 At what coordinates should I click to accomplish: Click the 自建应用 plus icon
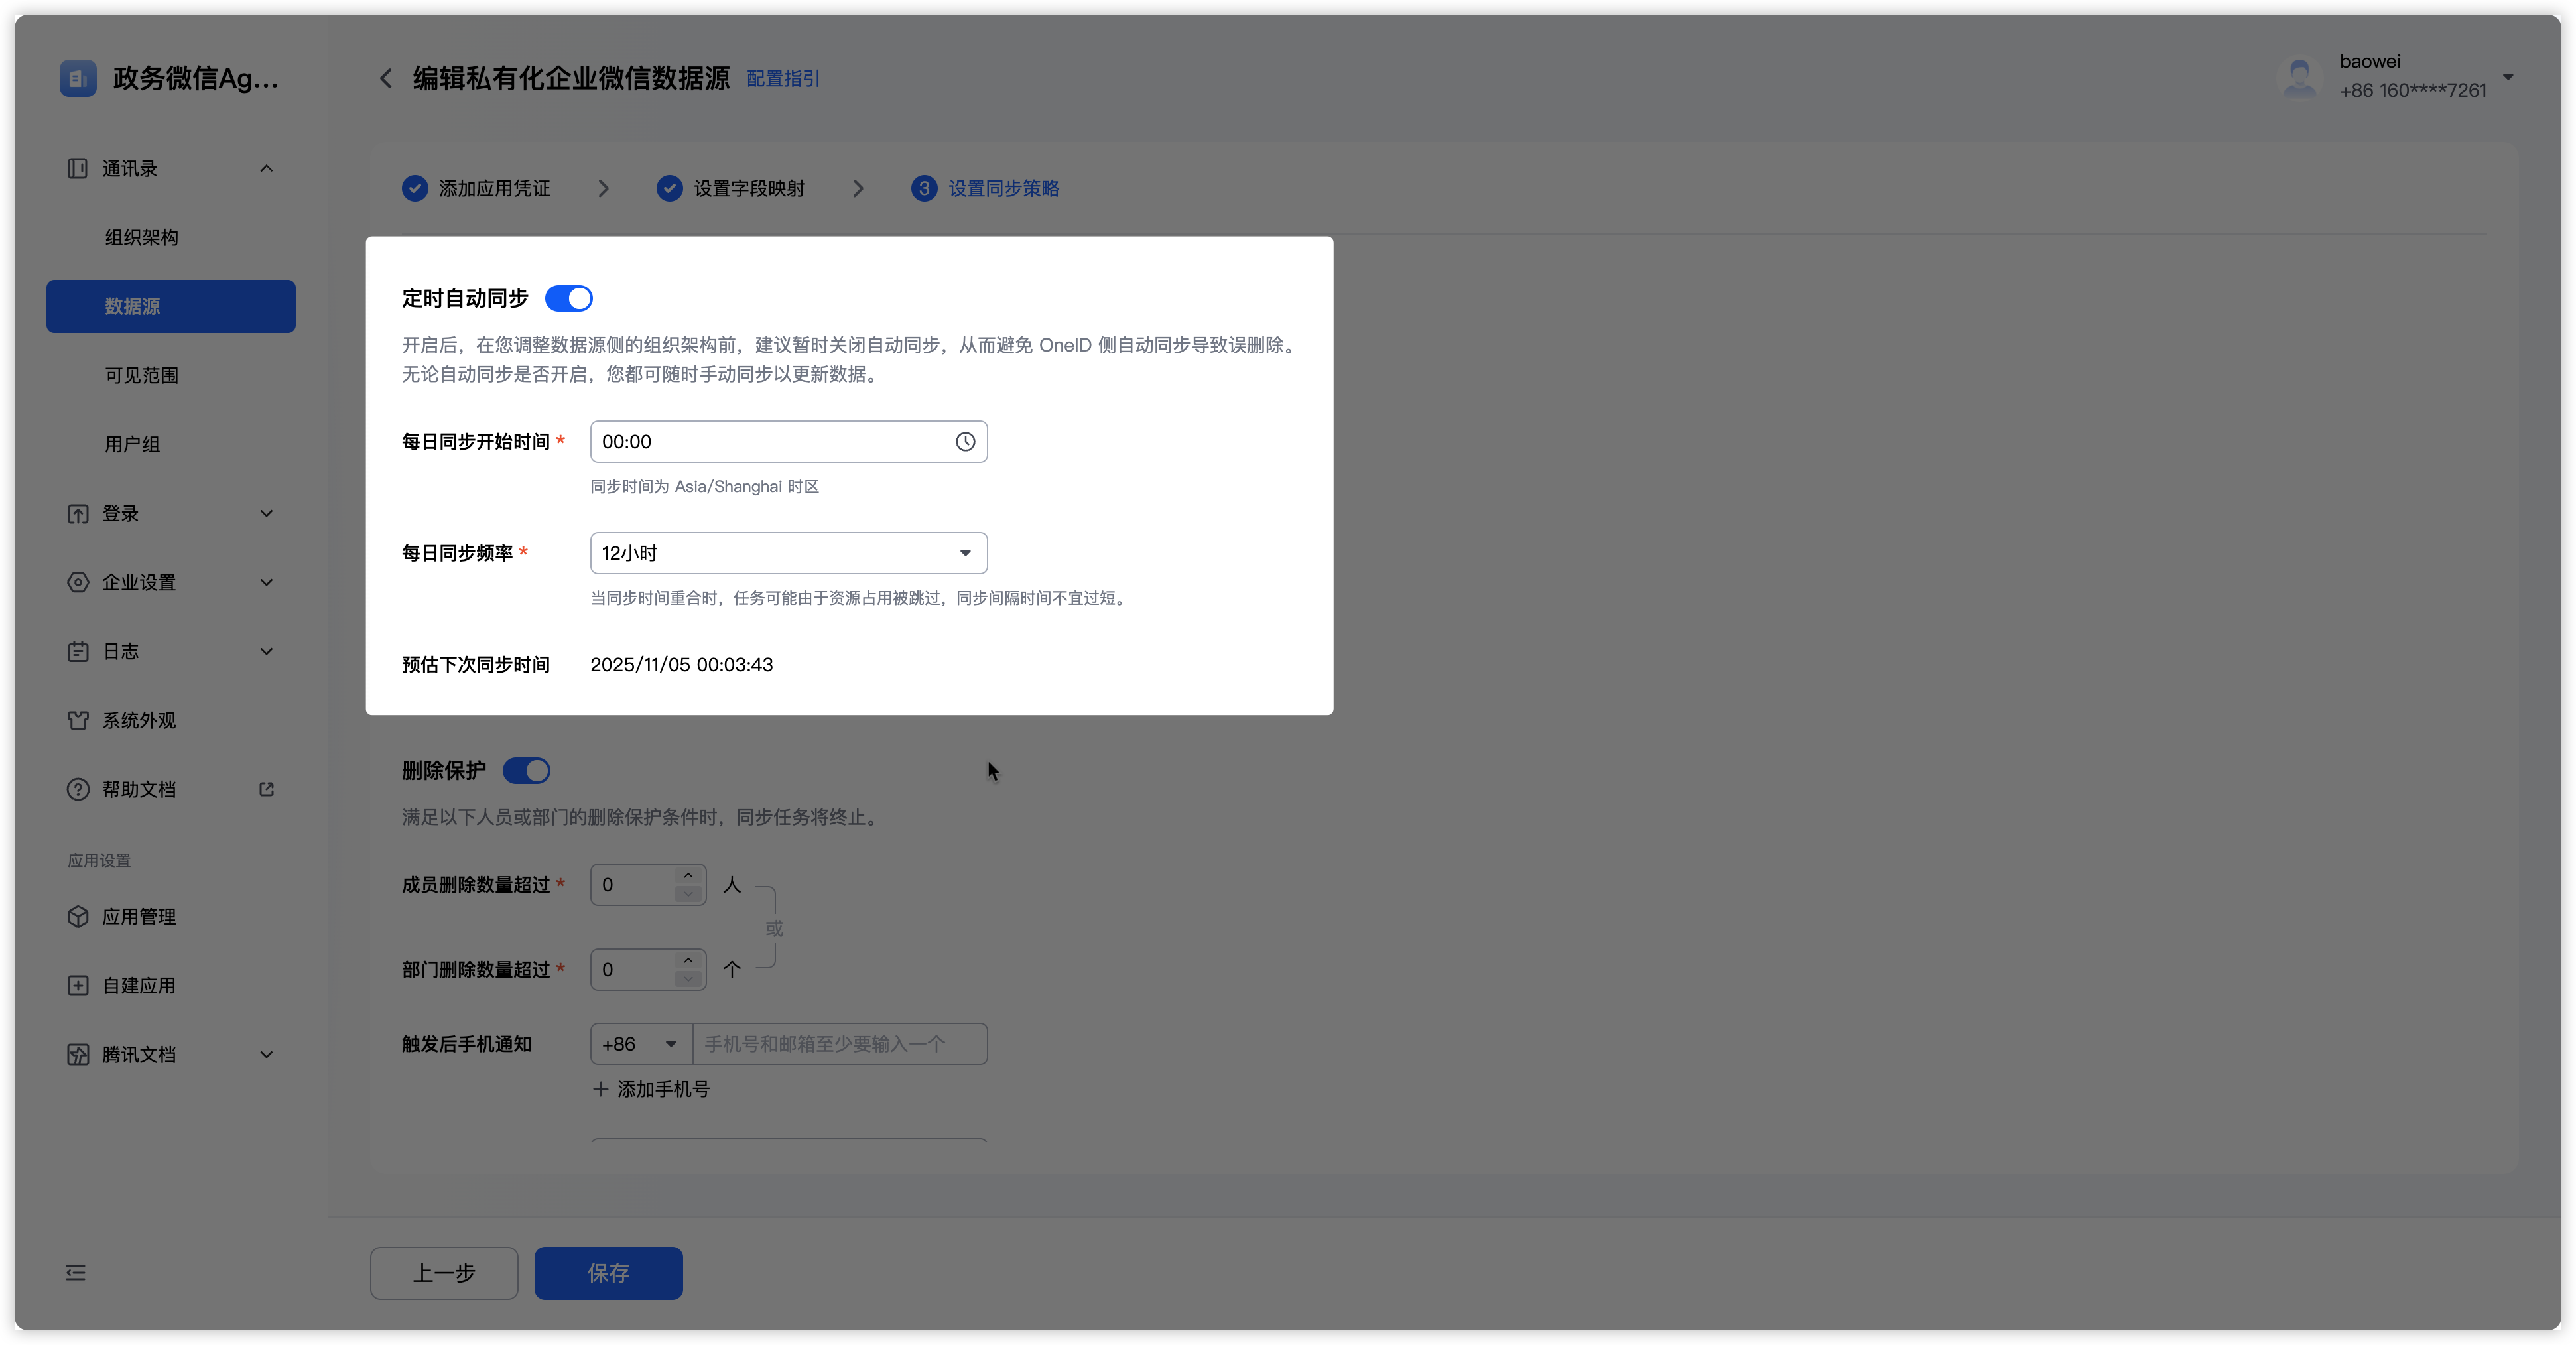[x=78, y=986]
